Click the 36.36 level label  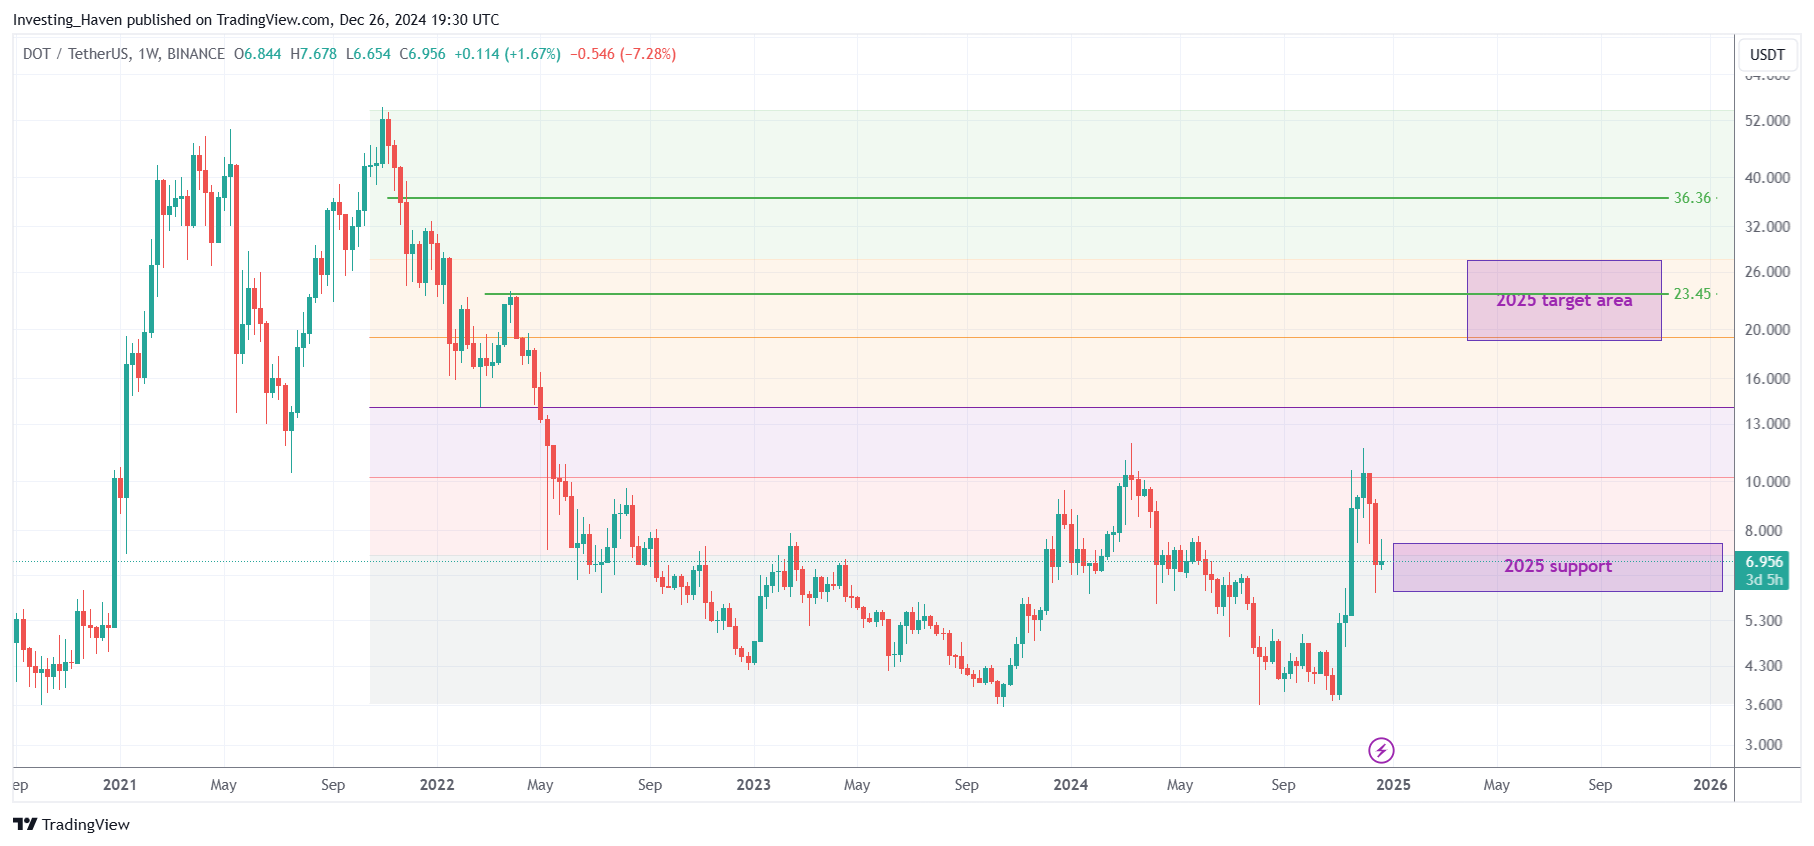pos(1692,198)
